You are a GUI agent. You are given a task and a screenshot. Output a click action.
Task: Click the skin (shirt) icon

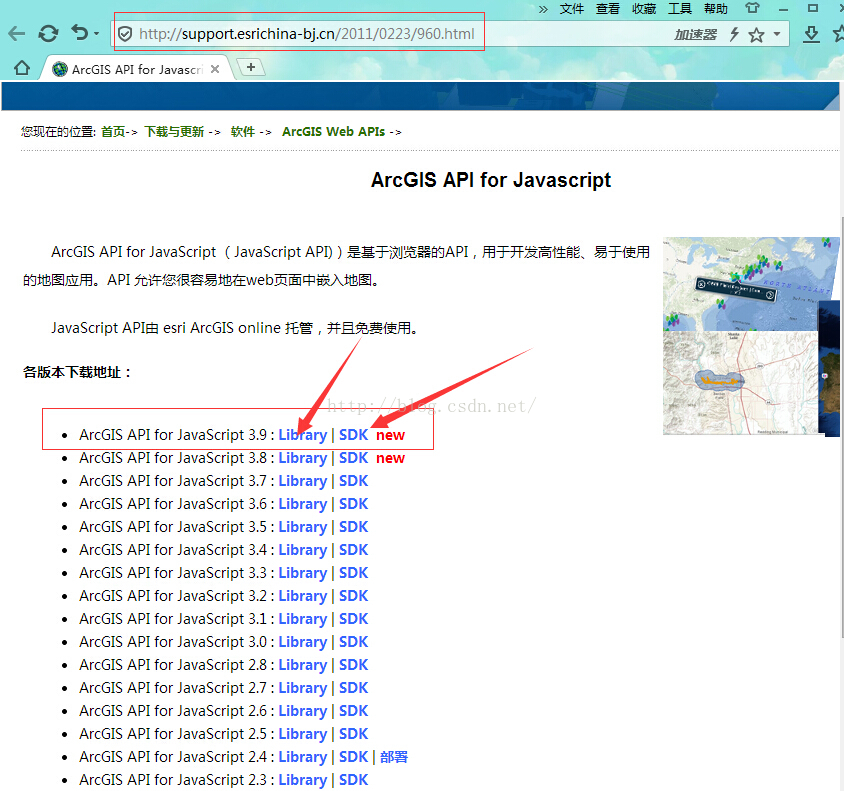click(x=752, y=8)
